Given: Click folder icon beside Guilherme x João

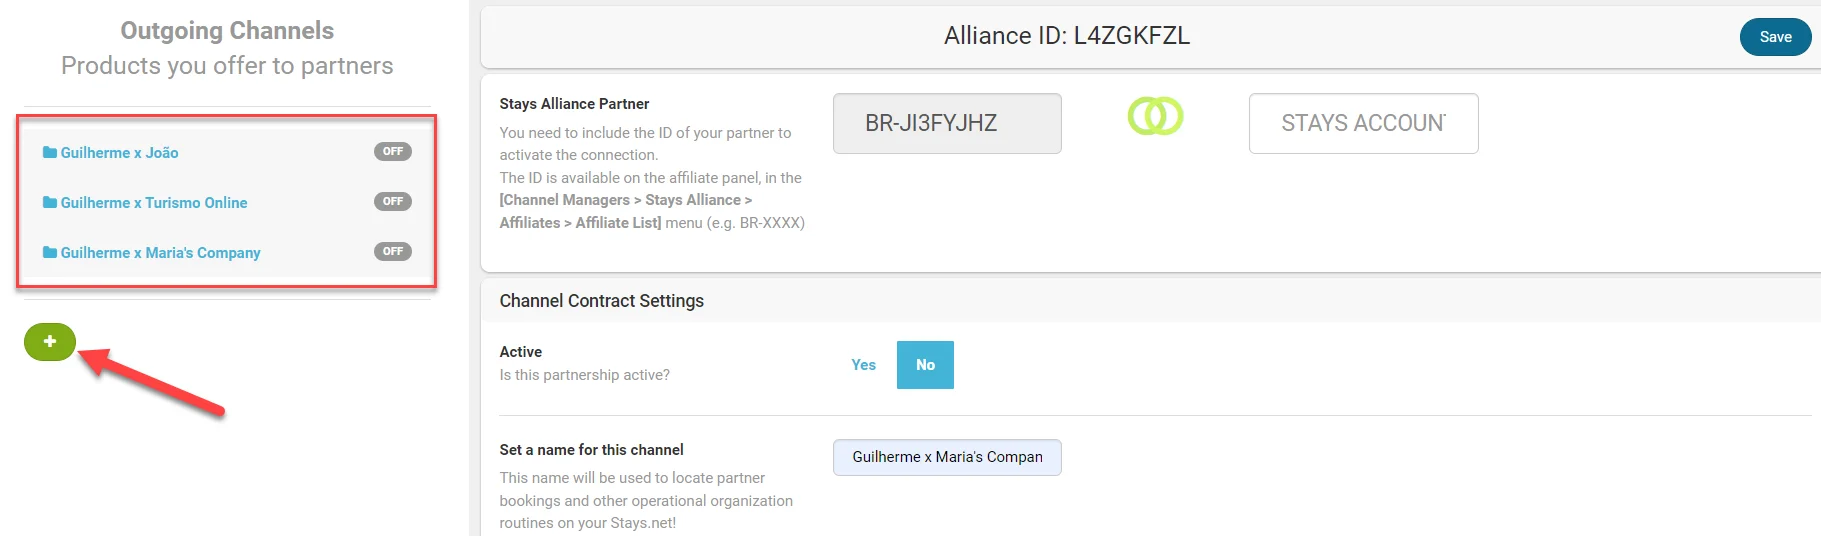Looking at the screenshot, I should 49,153.
